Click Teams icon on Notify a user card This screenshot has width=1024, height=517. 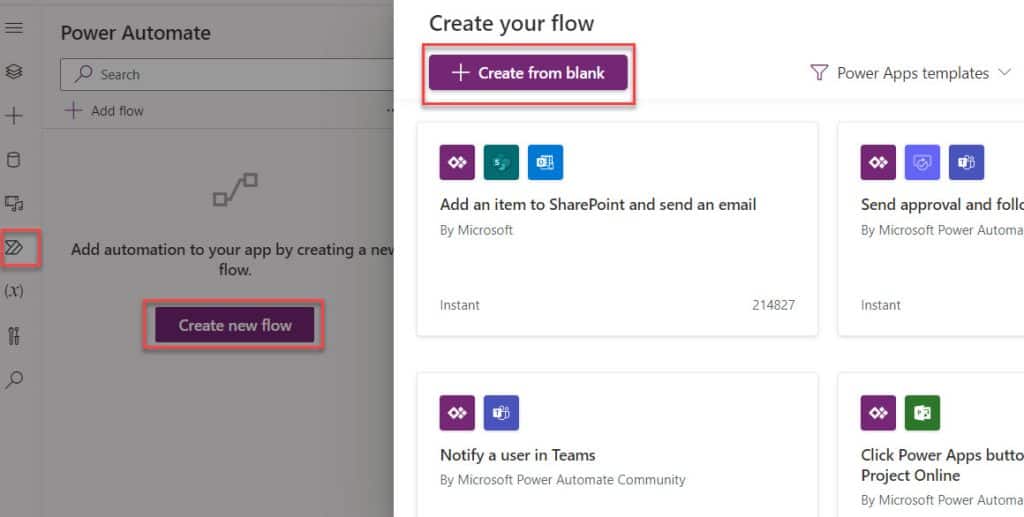point(502,413)
